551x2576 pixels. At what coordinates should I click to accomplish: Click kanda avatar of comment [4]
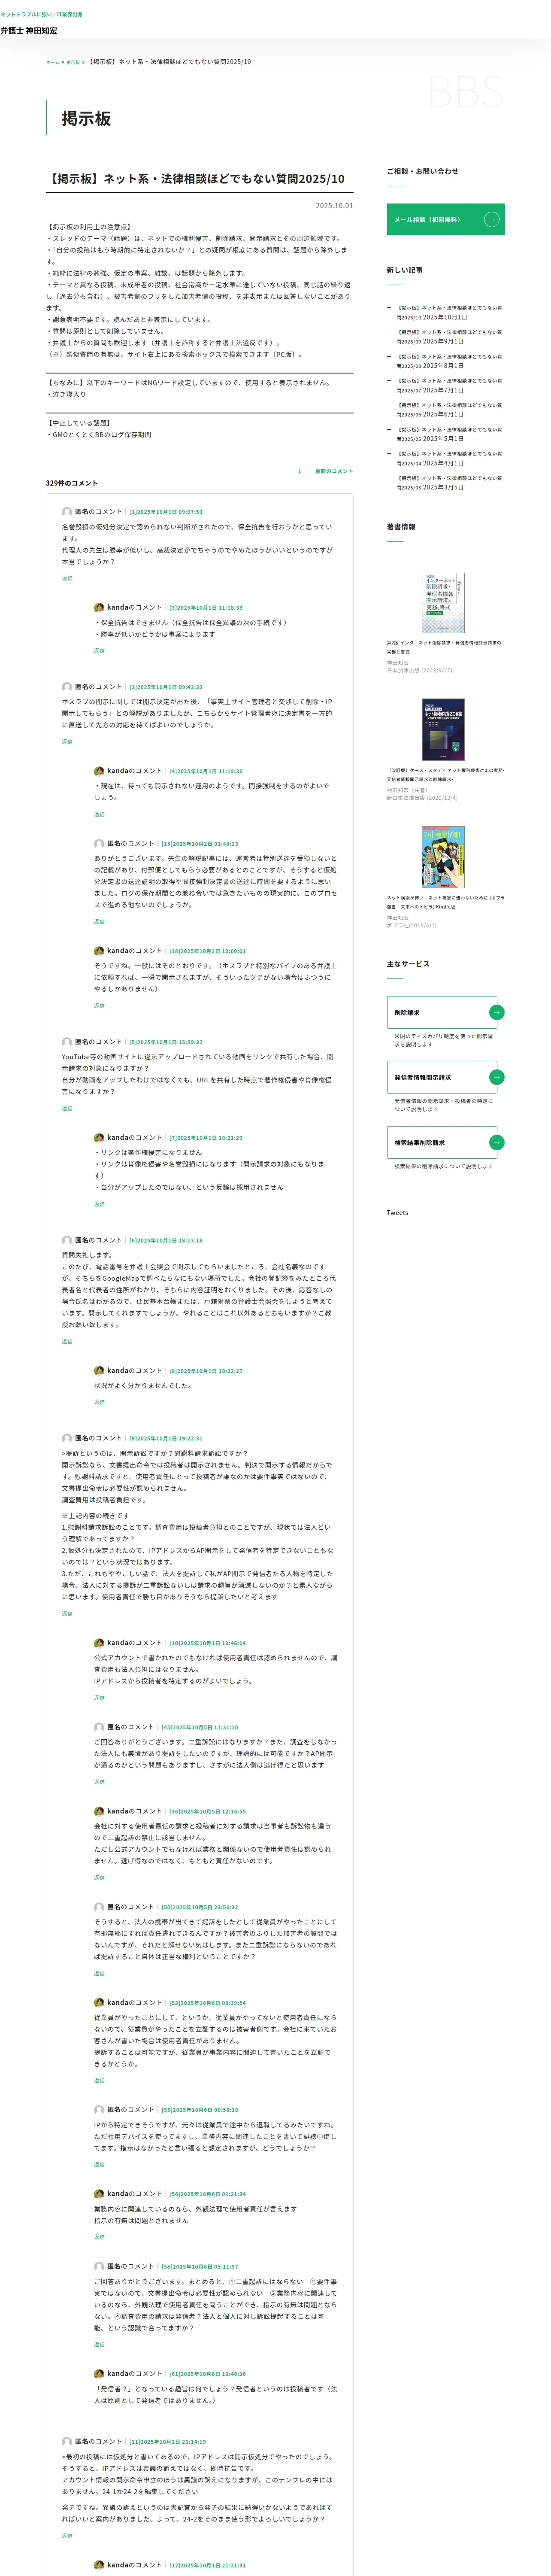click(99, 771)
